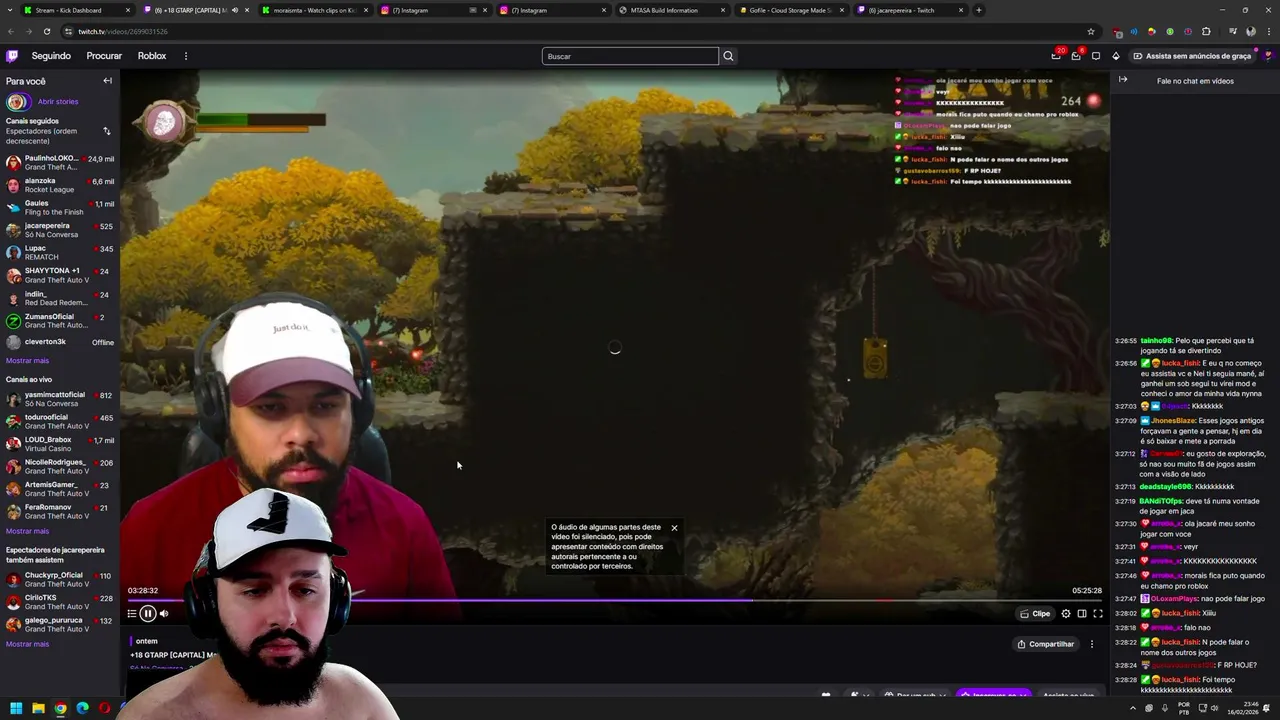1280x720 pixels.
Task: Bookmark this page with star icon
Action: click(1091, 31)
